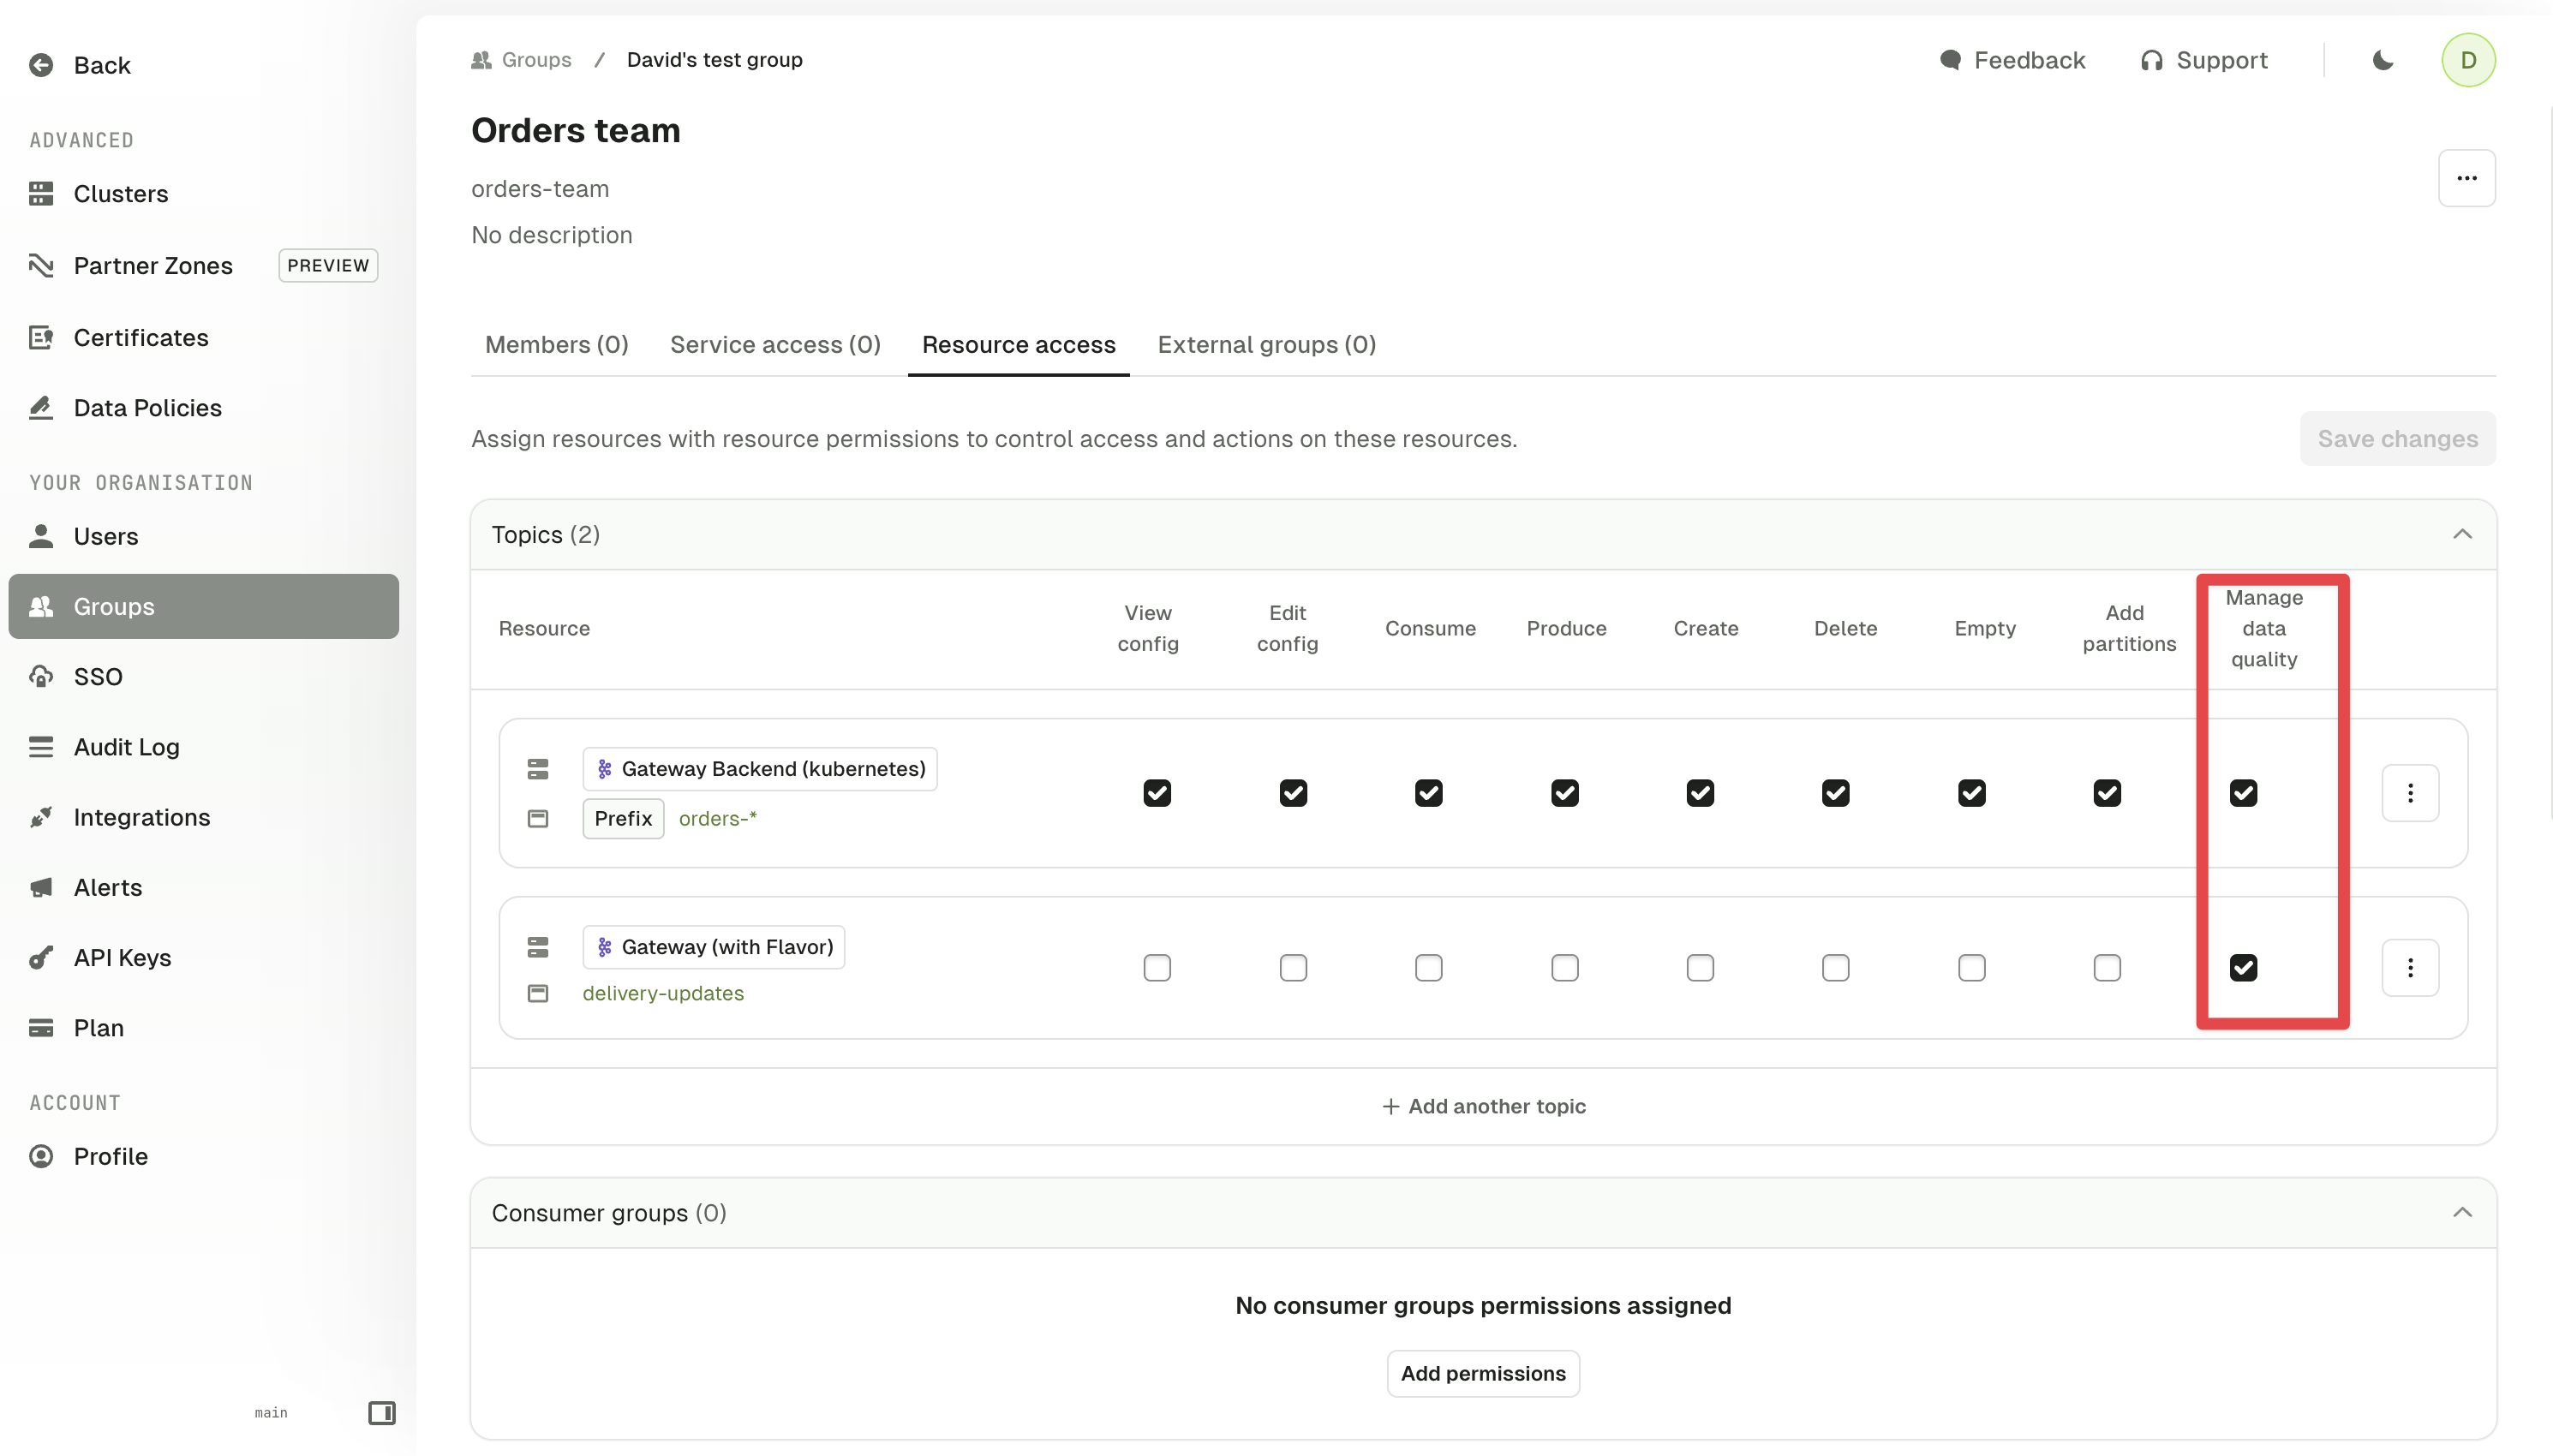Click the SSO cloud-lock icon
This screenshot has width=2553, height=1456.
(41, 676)
